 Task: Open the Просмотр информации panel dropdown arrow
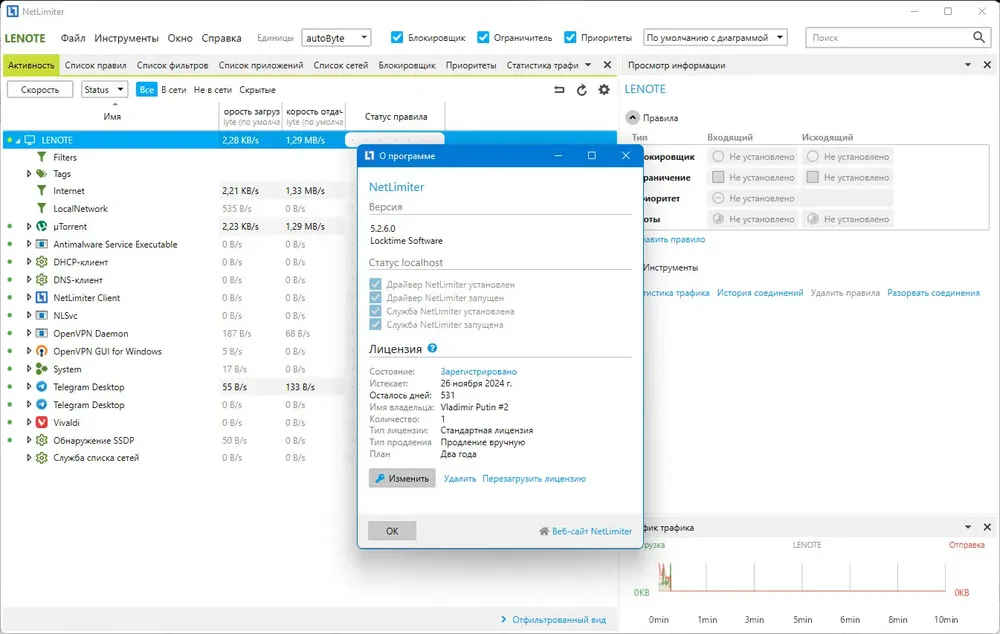click(x=967, y=65)
